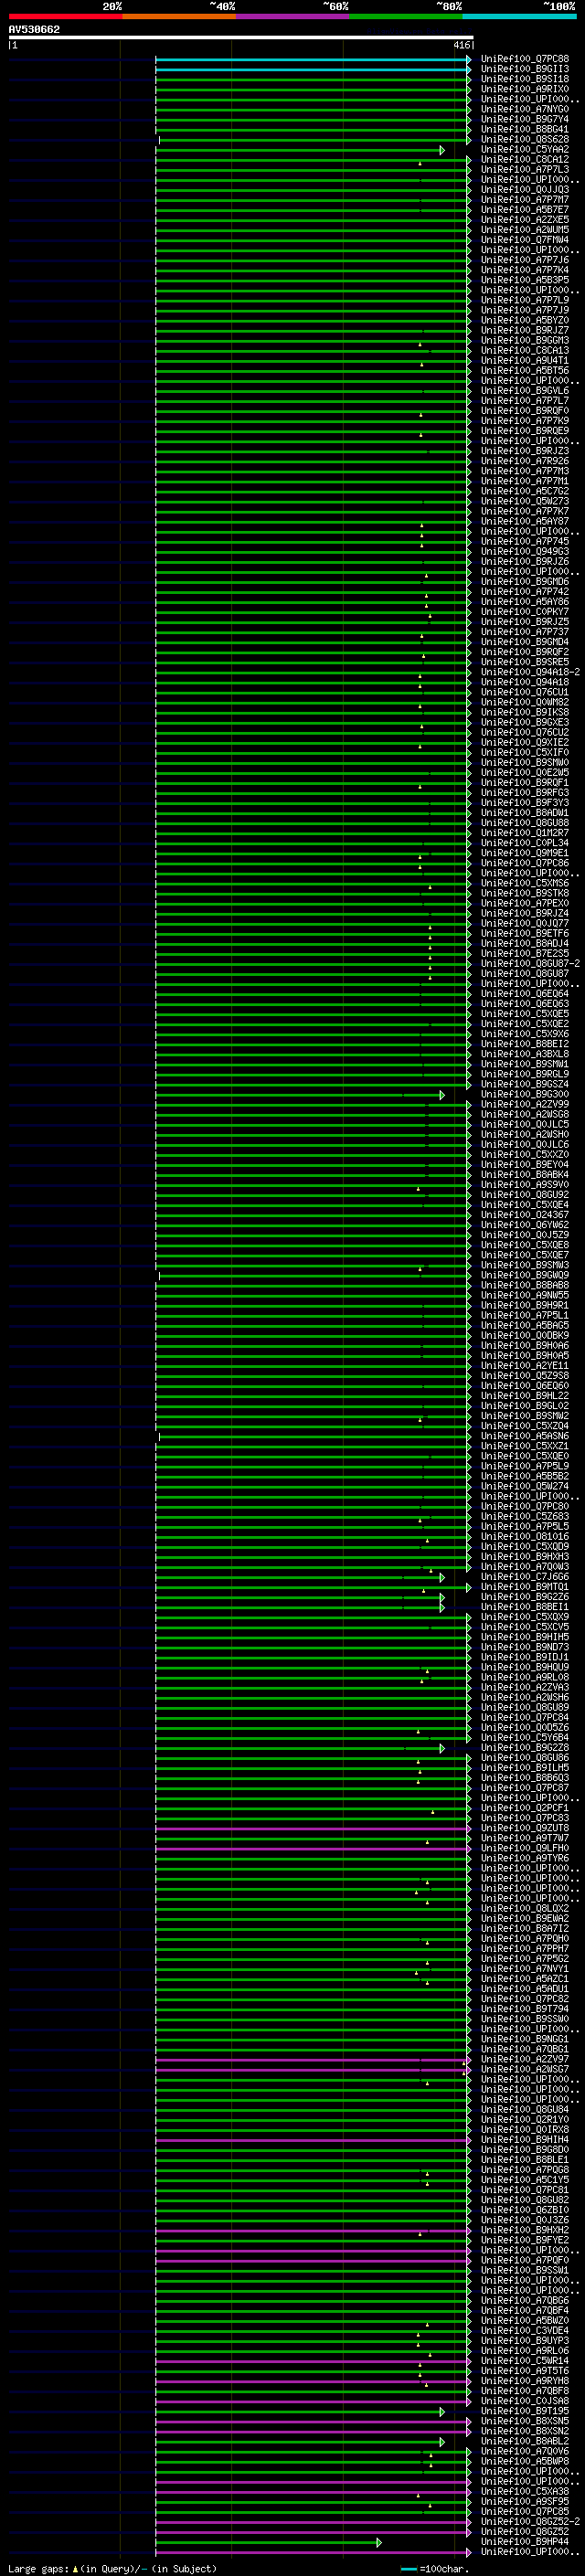The width and height of the screenshot is (585, 2576).
Task: Click the red 20% identity color band
Action: [65, 16]
